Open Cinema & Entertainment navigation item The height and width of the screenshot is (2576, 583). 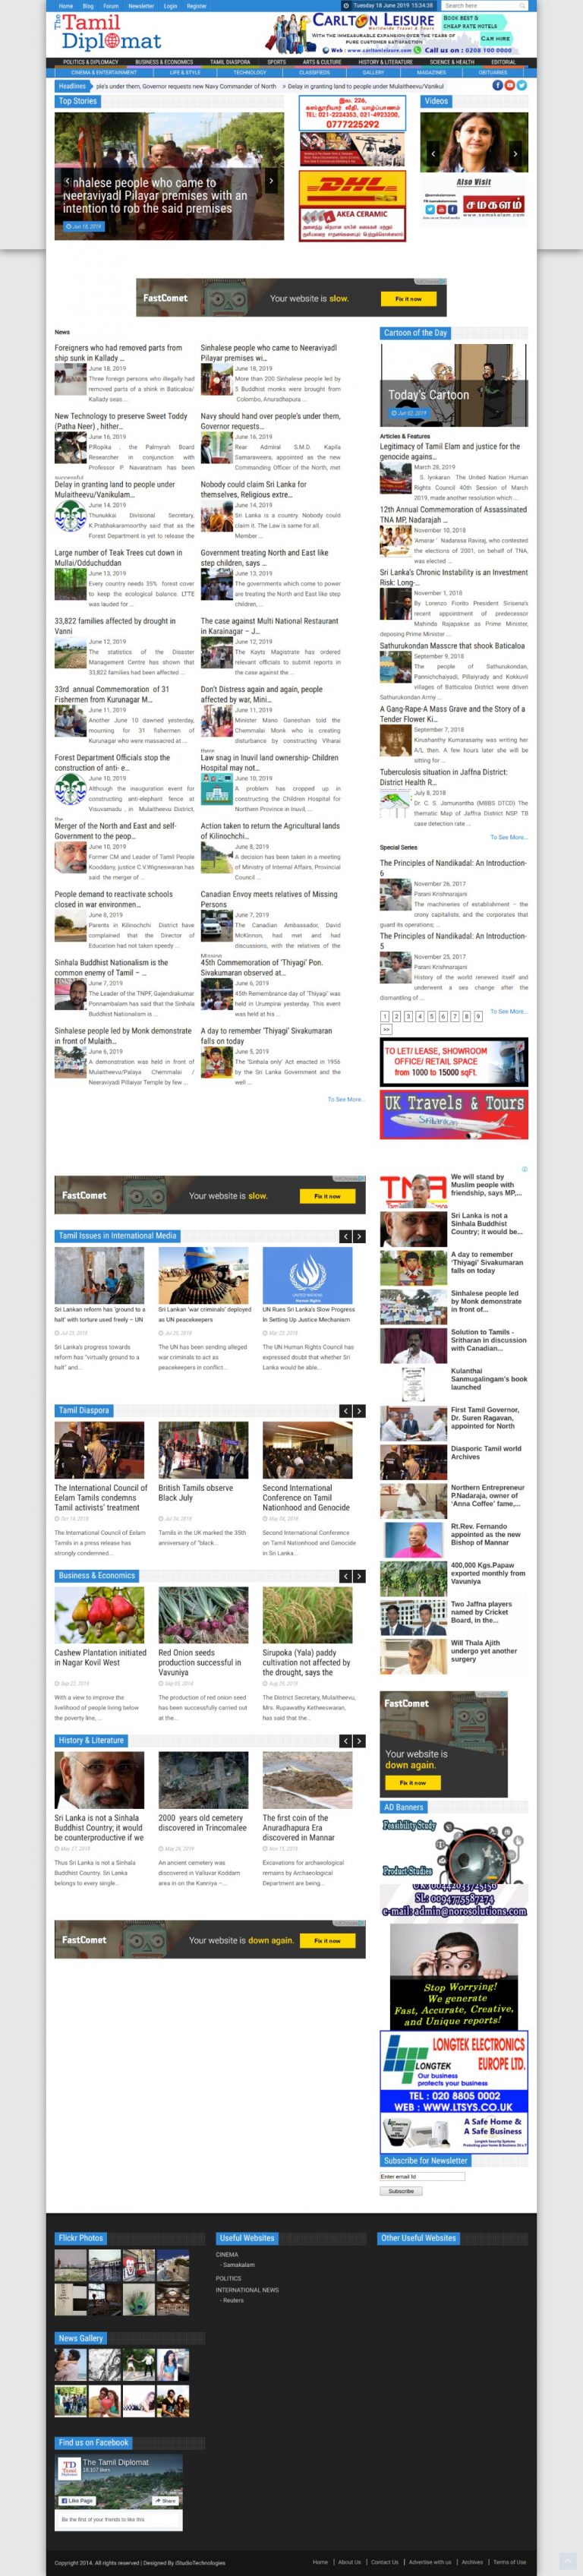(104, 72)
